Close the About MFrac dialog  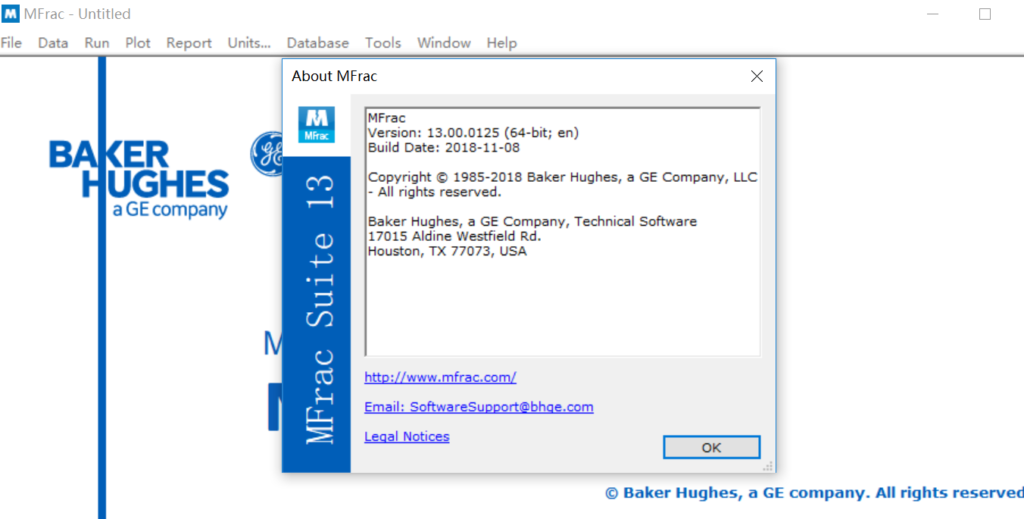point(757,76)
